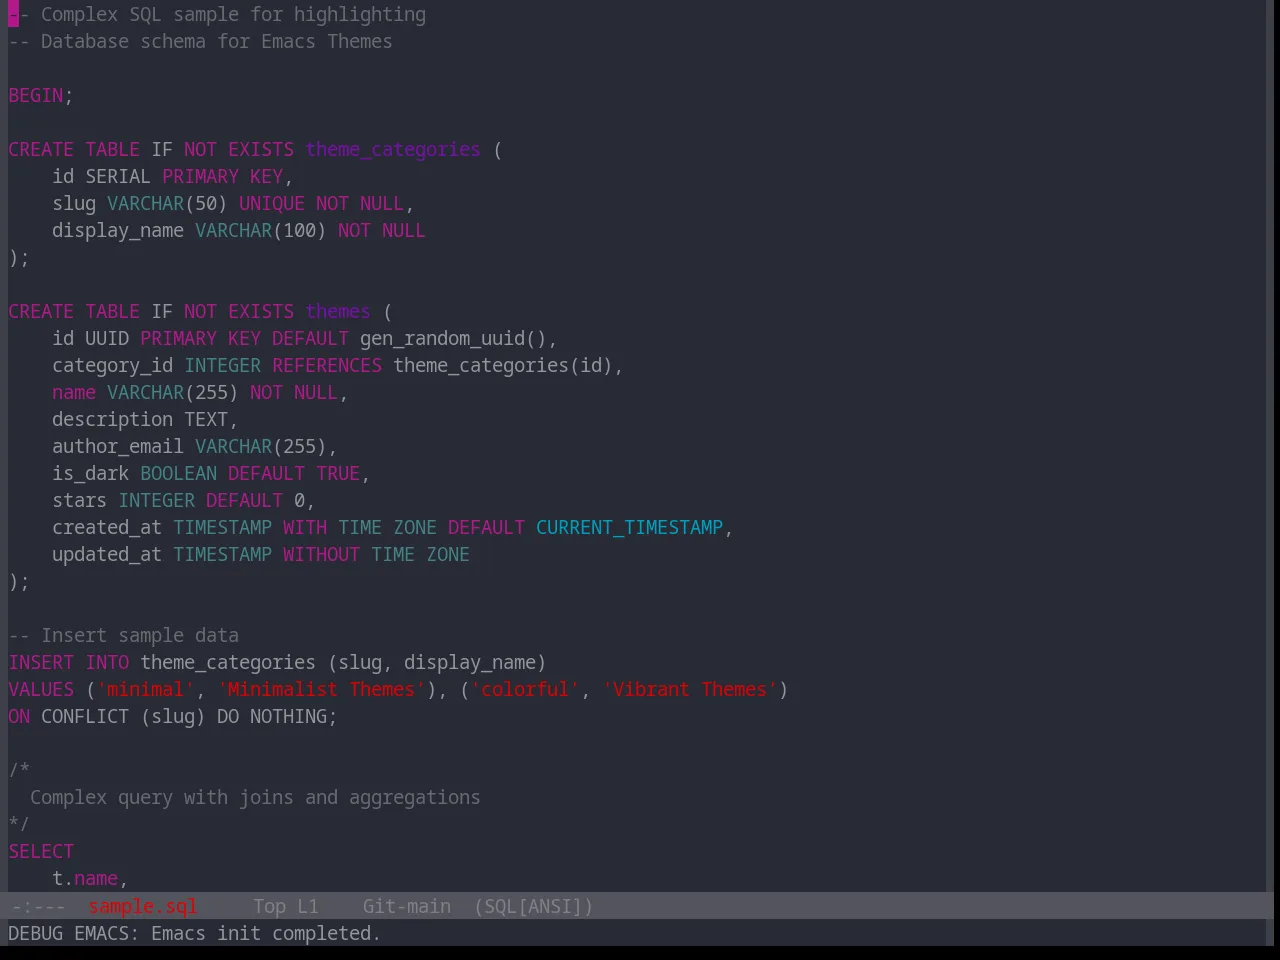Click the description TEXT line

[145, 419]
